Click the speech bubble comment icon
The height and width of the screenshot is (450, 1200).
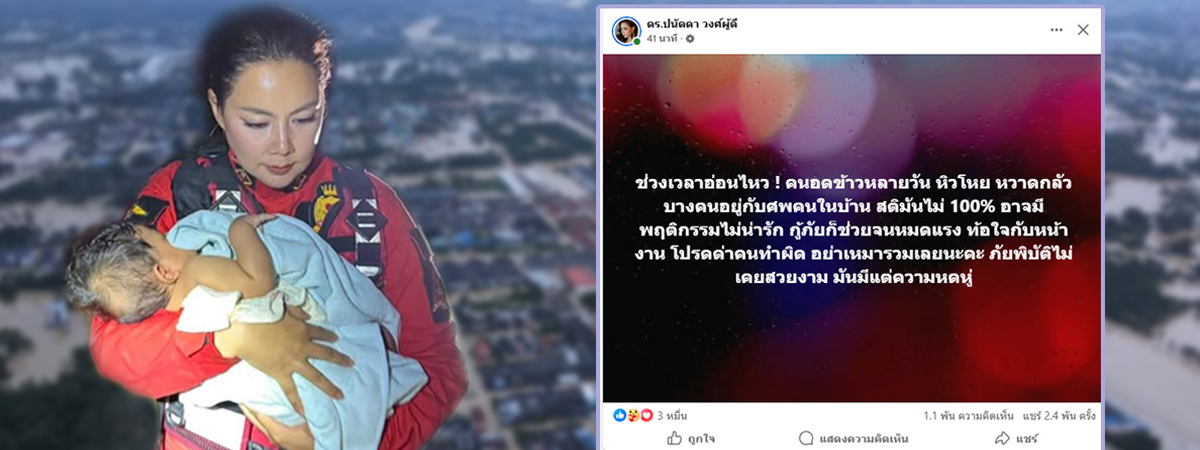[806, 438]
